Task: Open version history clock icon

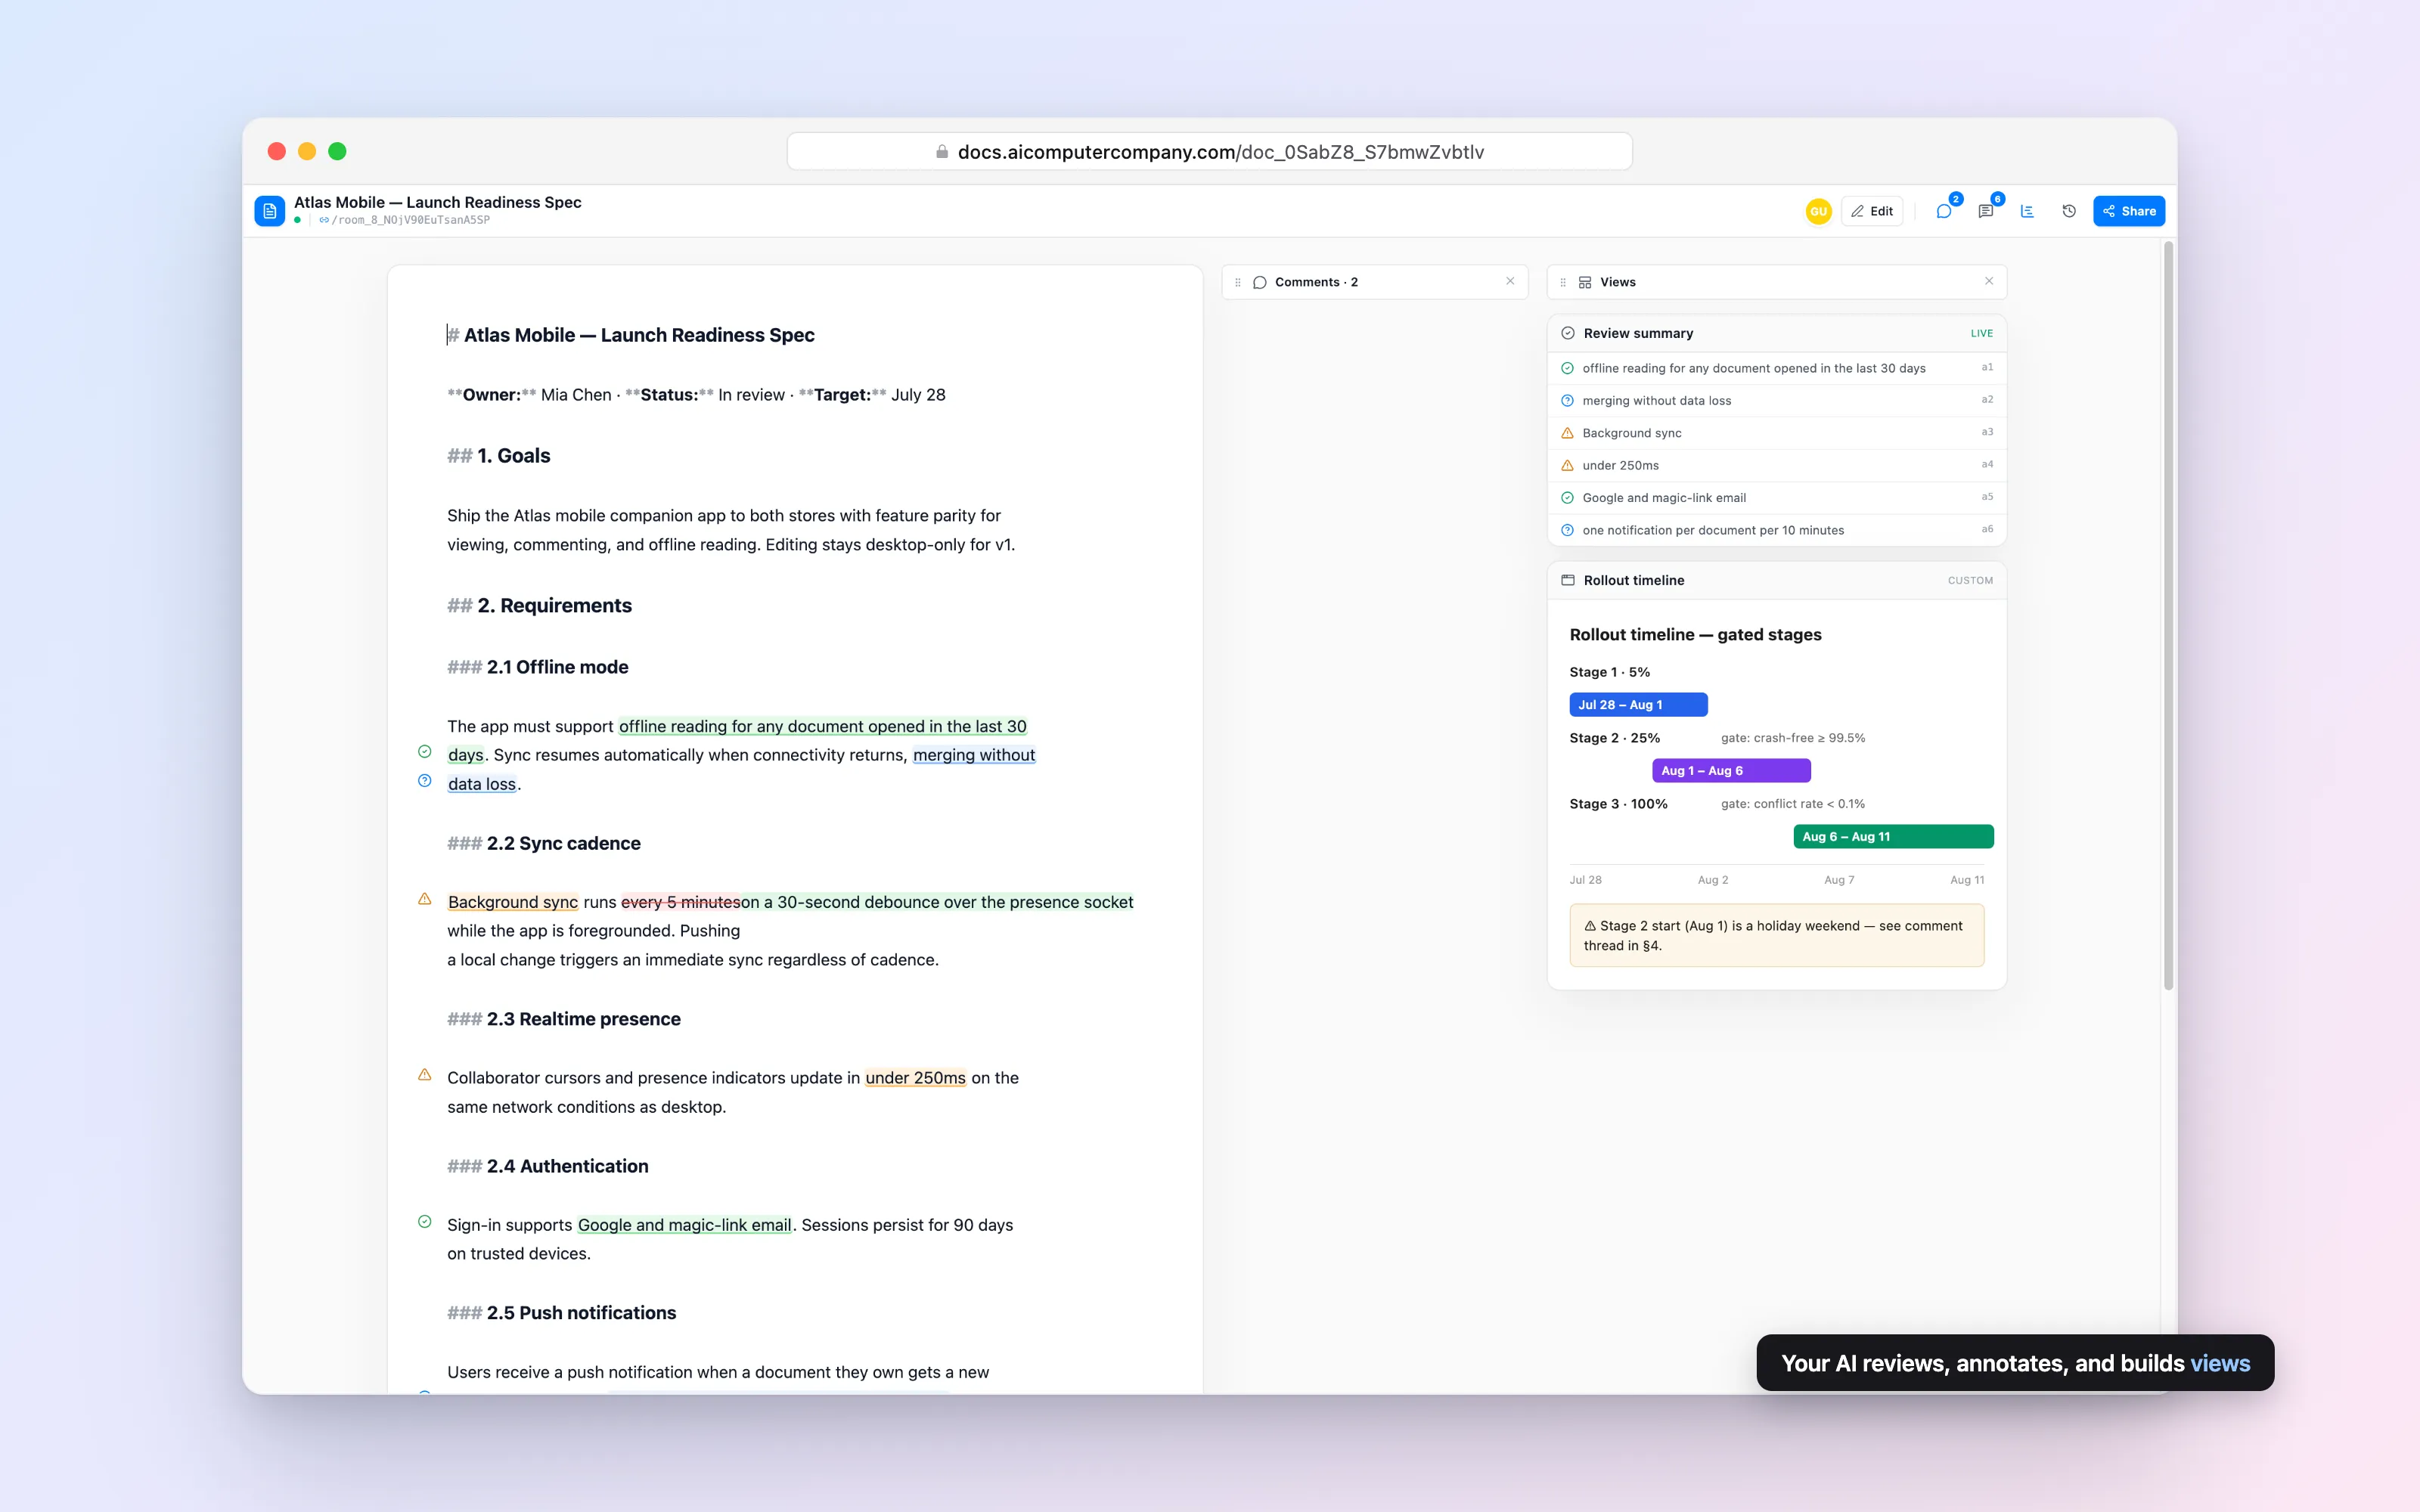Action: point(2069,211)
